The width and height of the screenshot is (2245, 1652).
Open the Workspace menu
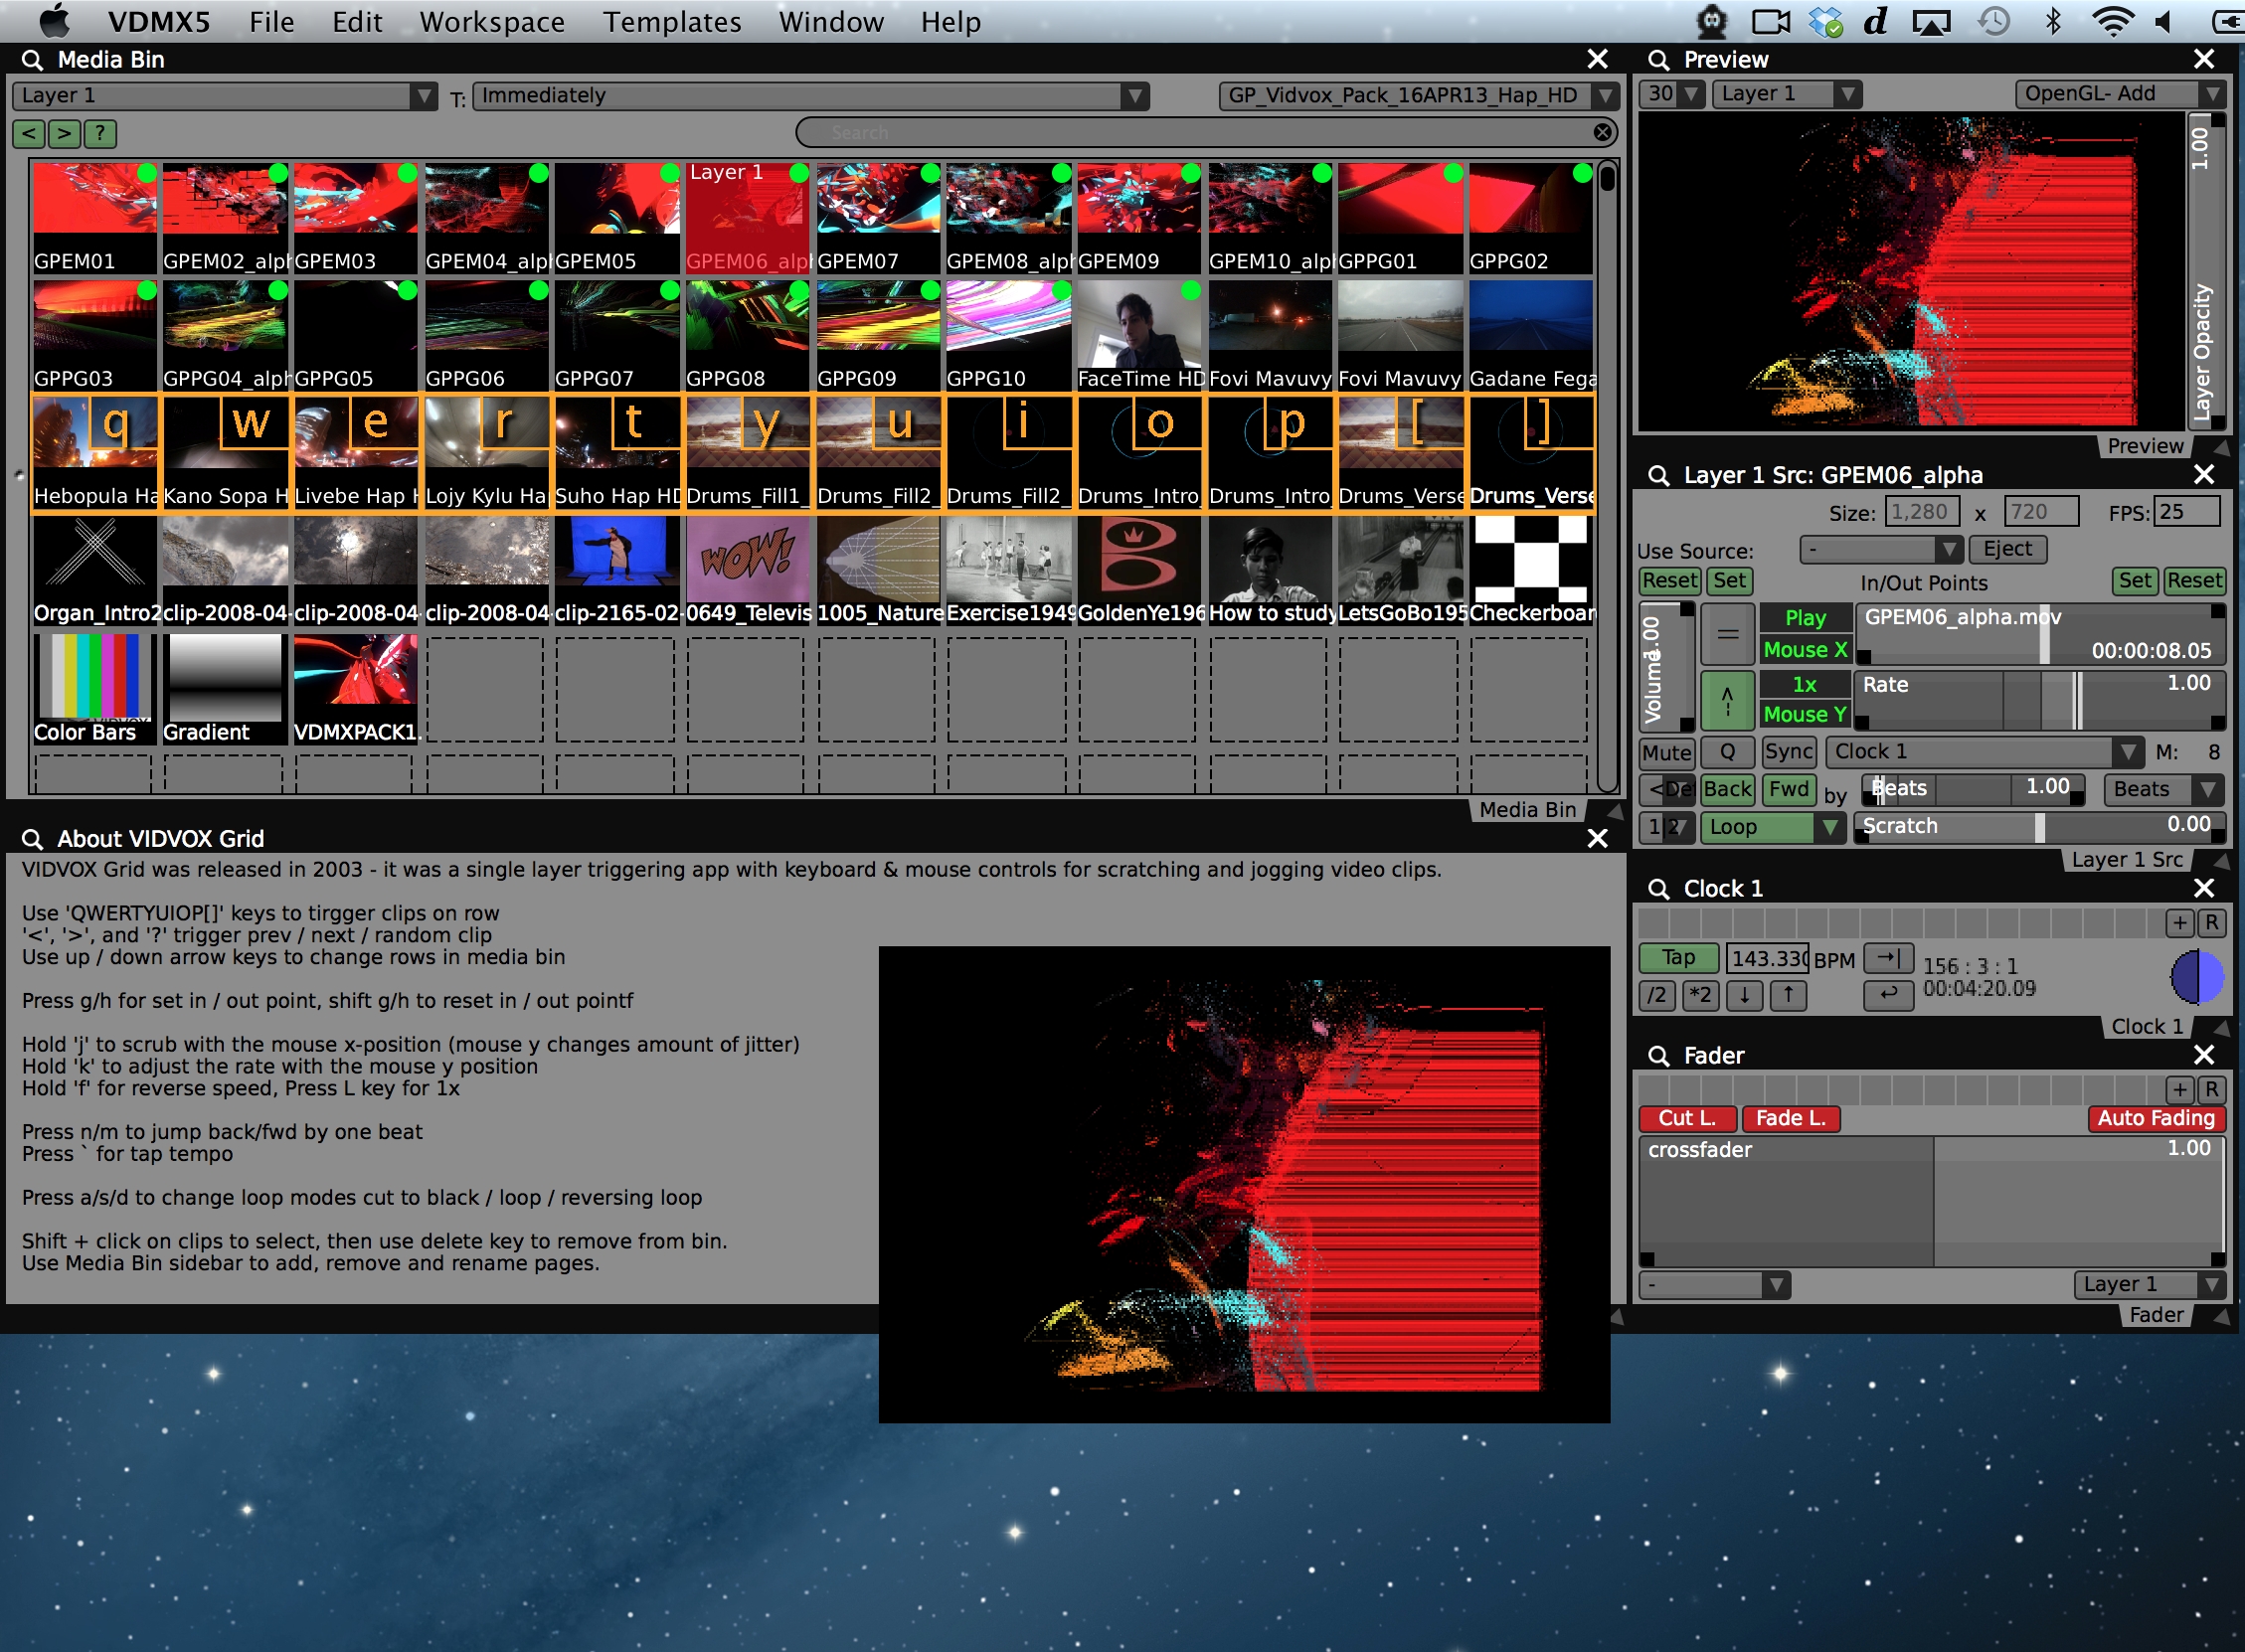[x=492, y=22]
